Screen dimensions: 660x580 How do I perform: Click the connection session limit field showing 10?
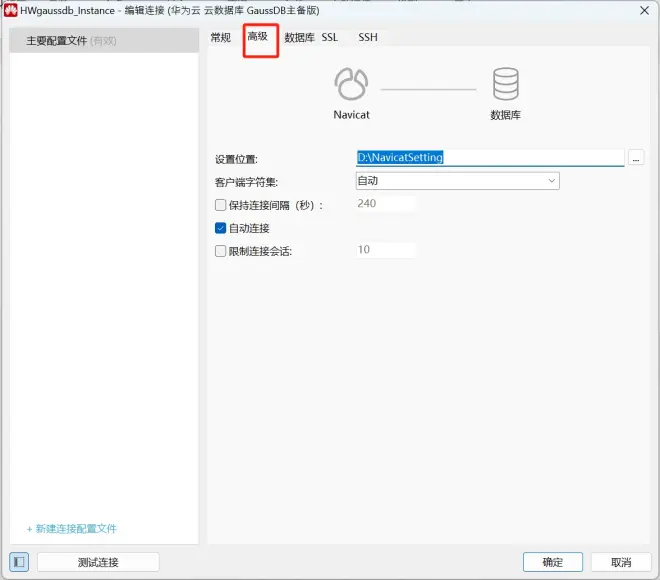click(386, 250)
